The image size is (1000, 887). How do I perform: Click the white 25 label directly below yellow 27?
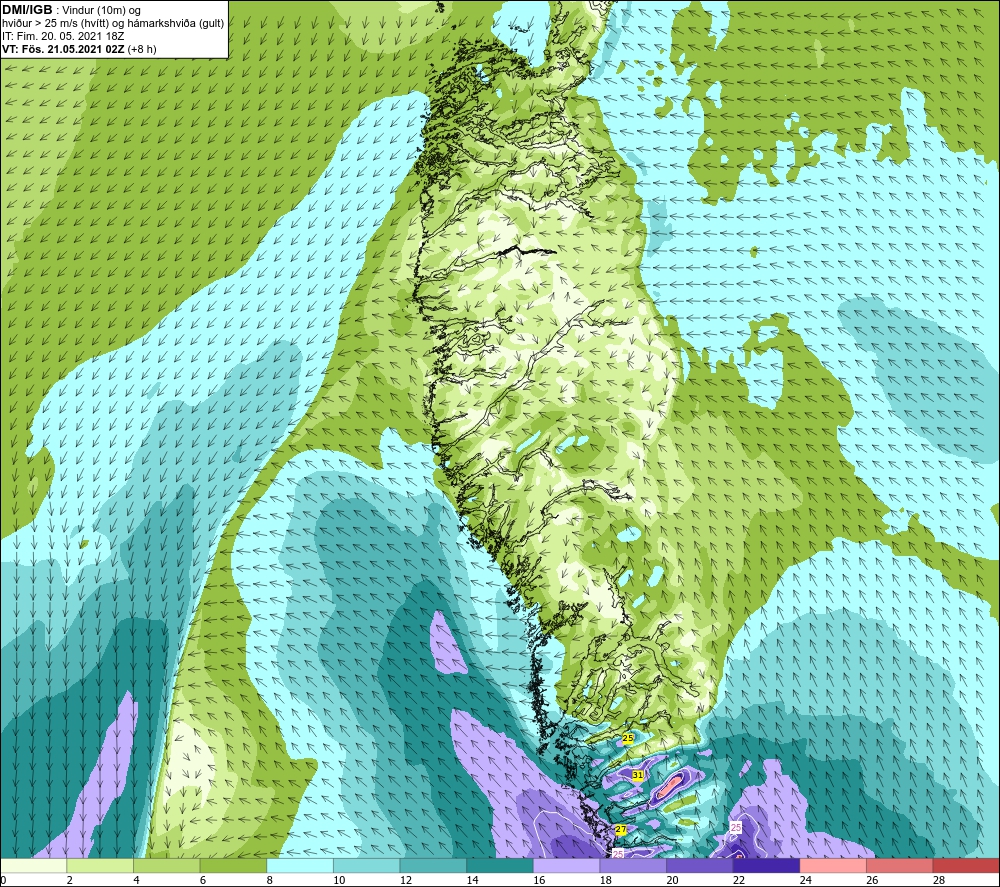pyautogui.click(x=618, y=854)
